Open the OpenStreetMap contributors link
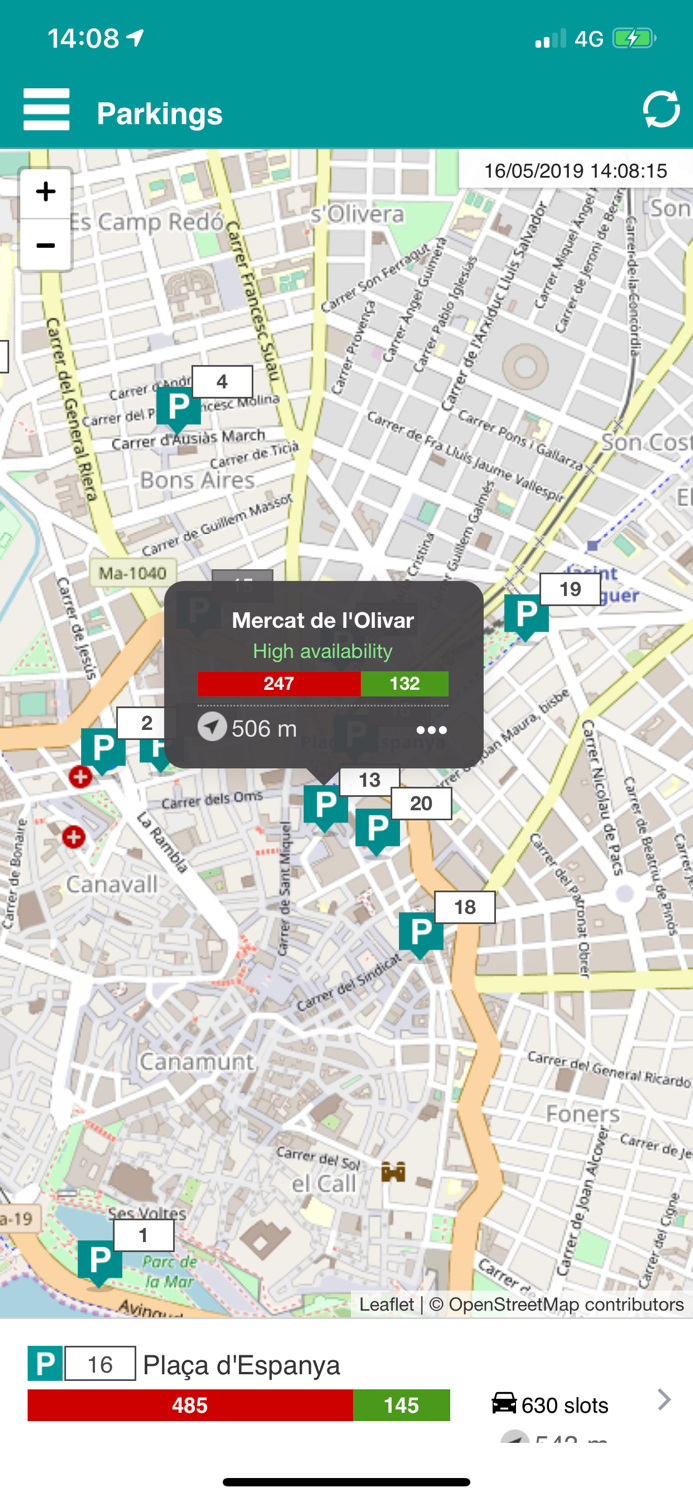Viewport: 693px width, 1500px height. point(566,1304)
